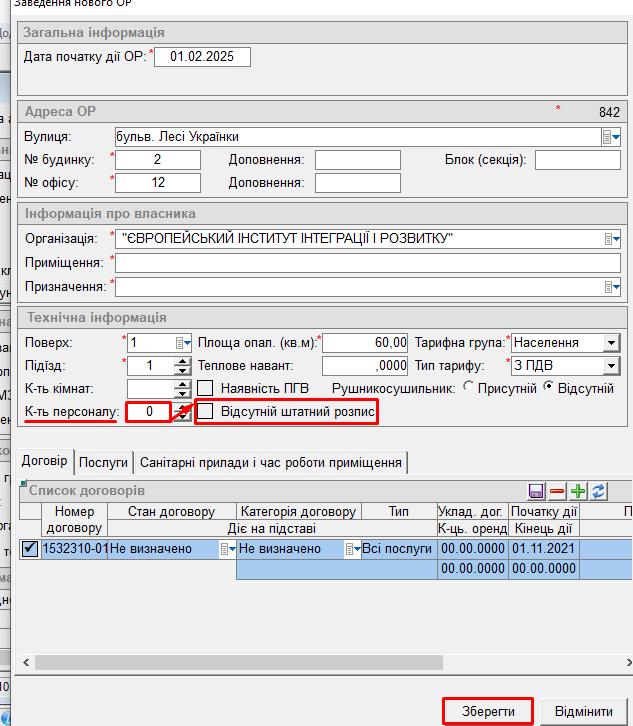Open the Призначення lookup list icon
633x726 pixels.
coord(610,287)
